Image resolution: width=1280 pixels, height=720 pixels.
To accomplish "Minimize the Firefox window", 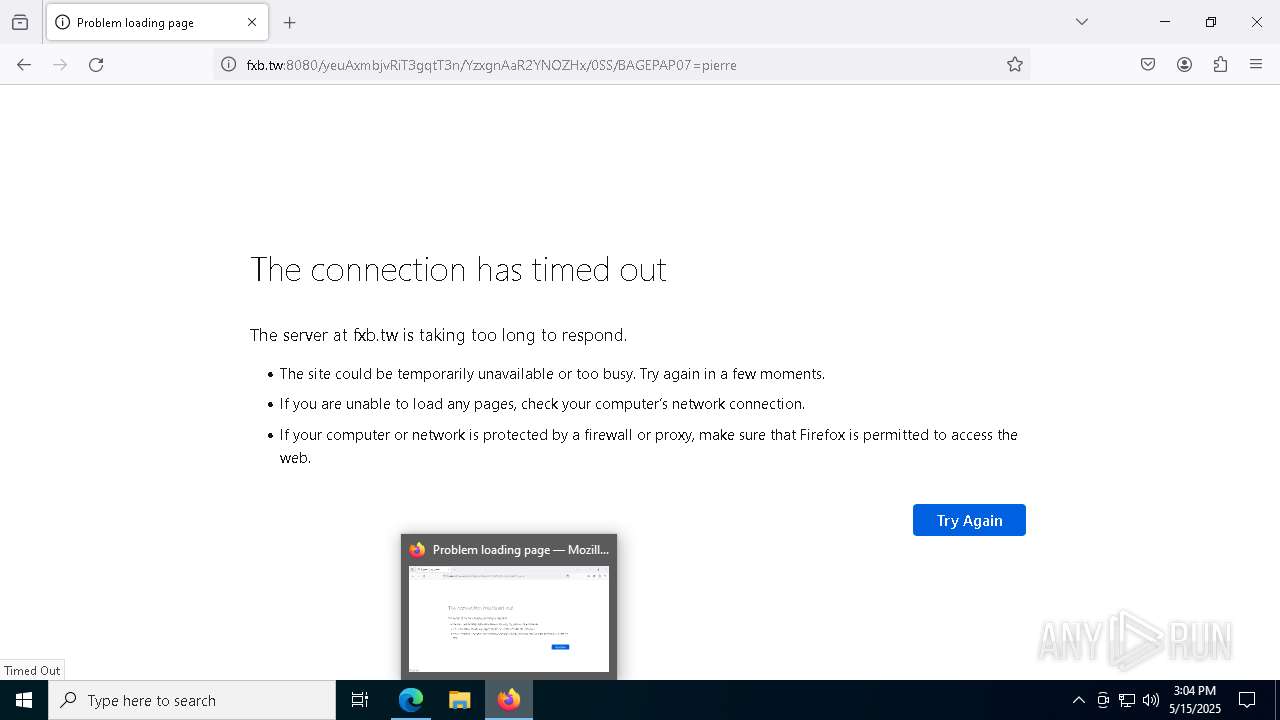I will (1165, 22).
